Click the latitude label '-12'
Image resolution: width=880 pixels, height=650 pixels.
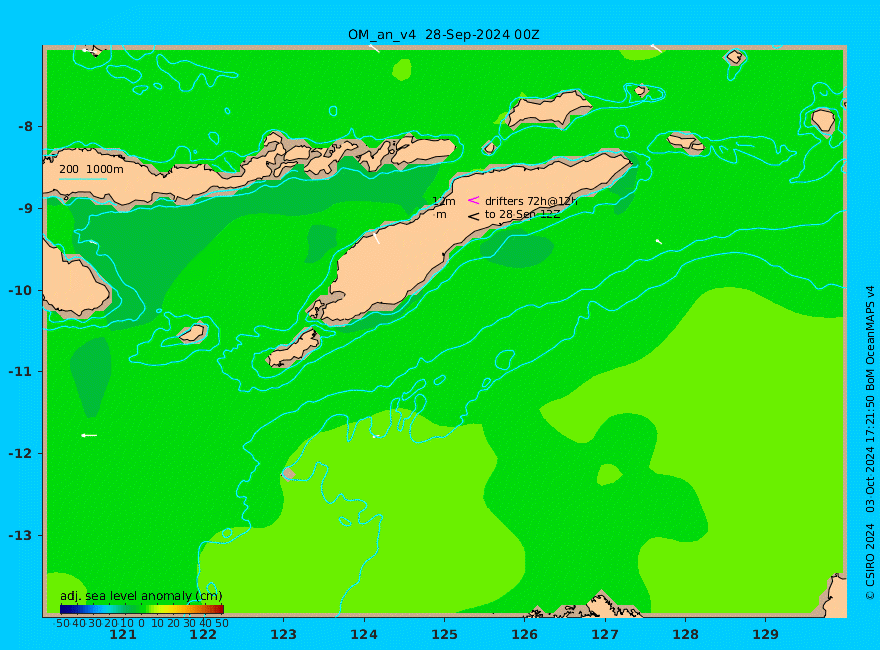tap(21, 454)
